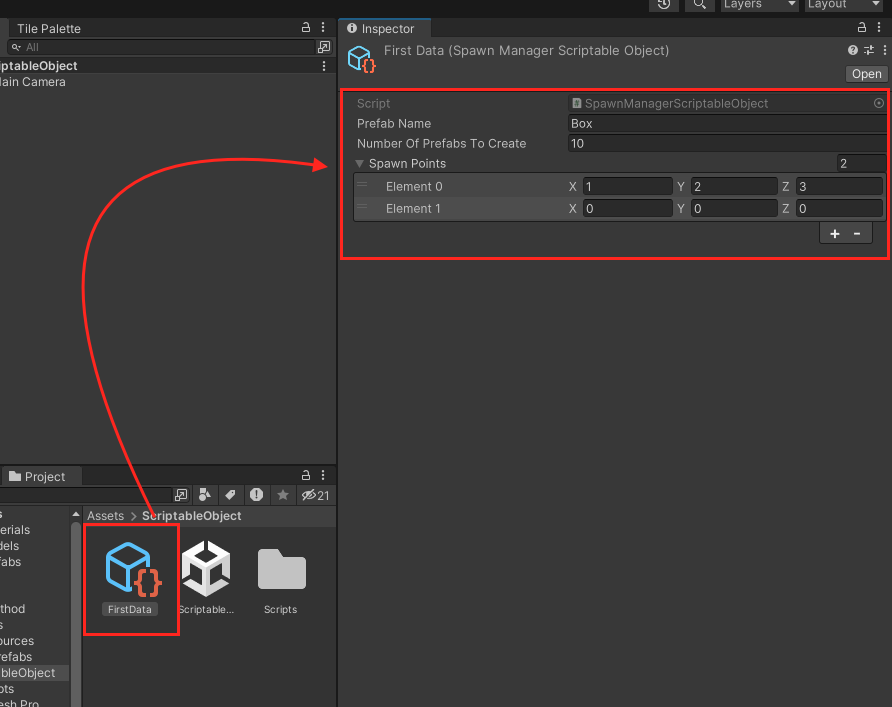Open the Project panel options menu
The height and width of the screenshot is (707, 892).
pos(323,475)
